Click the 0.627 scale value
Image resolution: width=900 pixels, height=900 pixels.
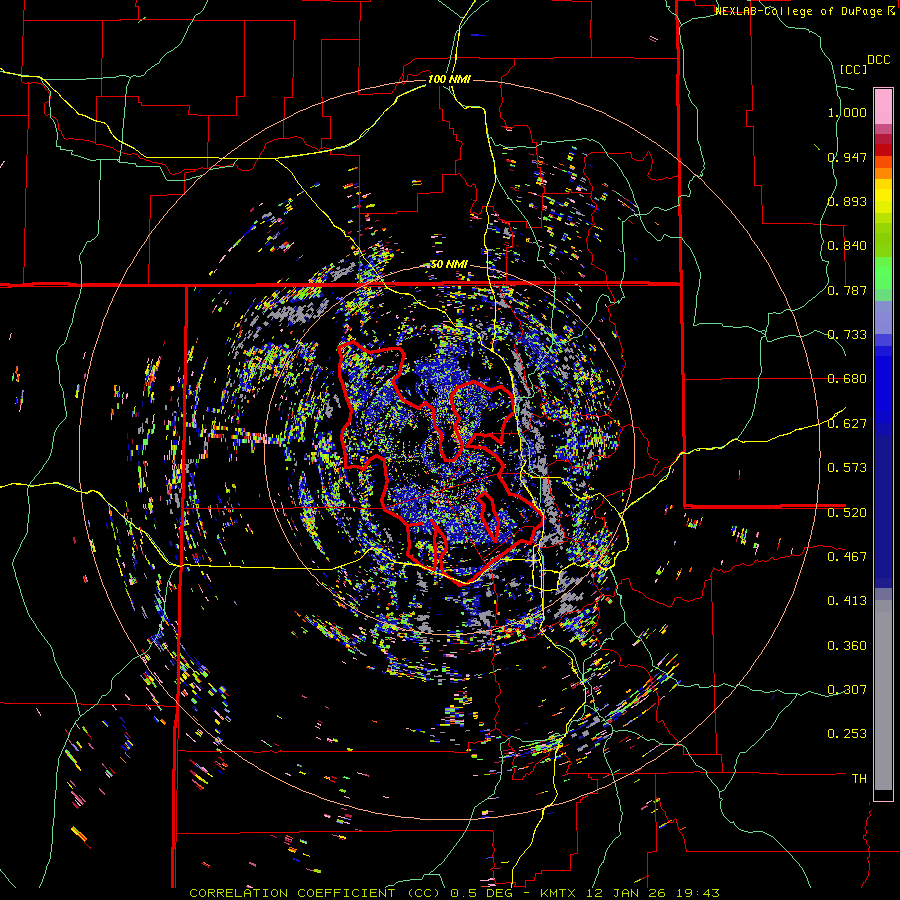[847, 424]
